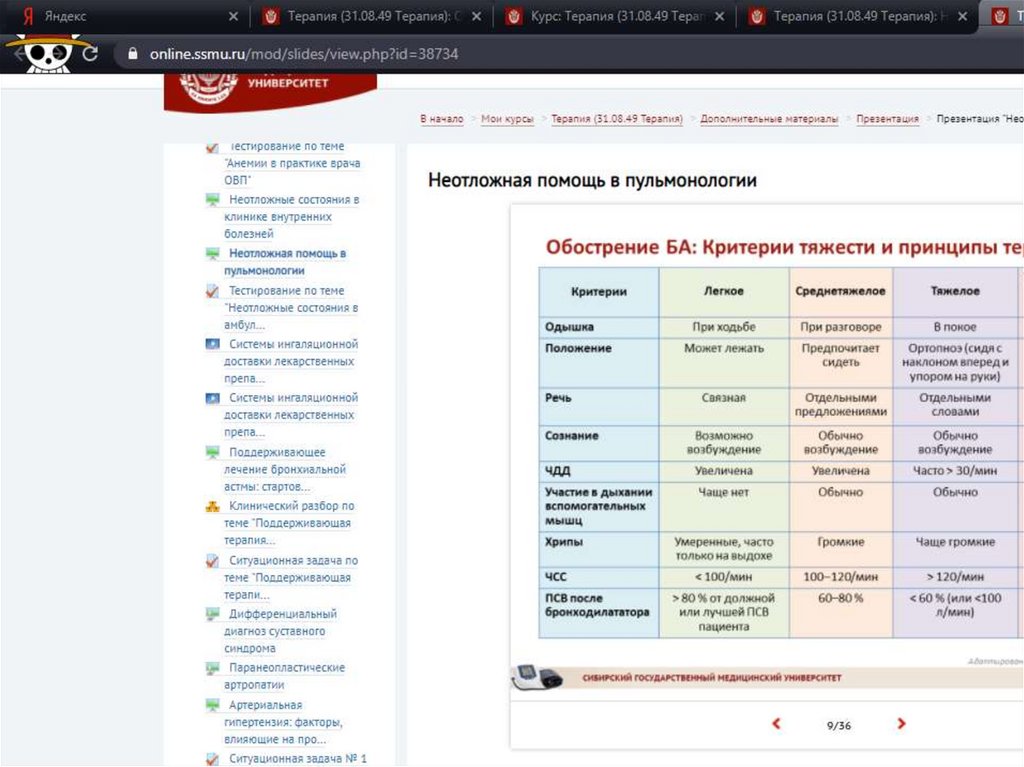Go to previous slide with red left arrow

pos(776,723)
